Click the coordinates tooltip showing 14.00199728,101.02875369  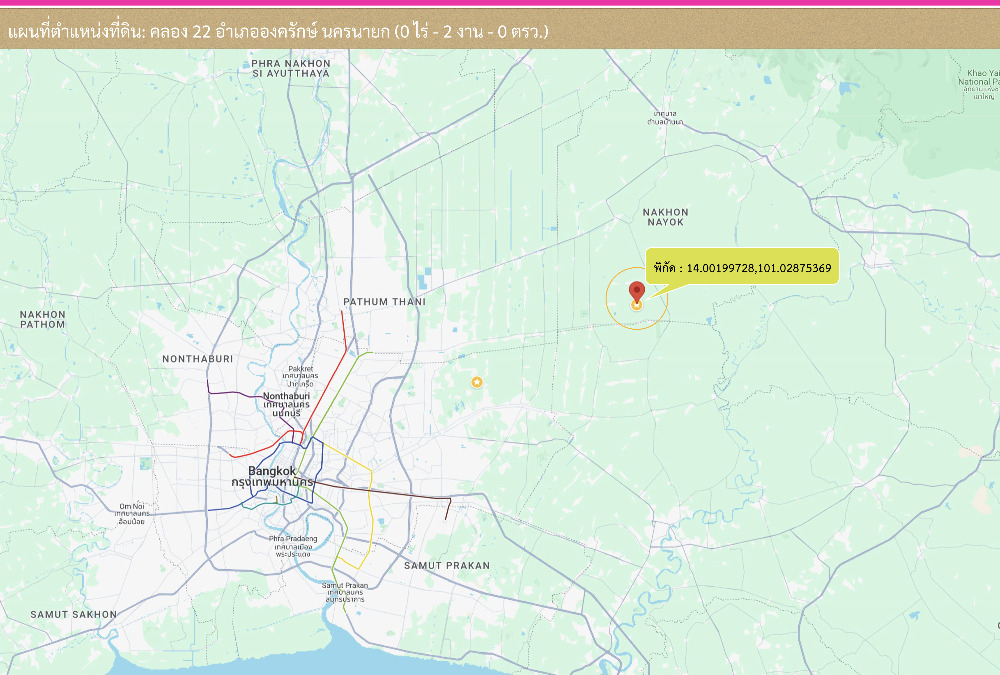click(742, 267)
